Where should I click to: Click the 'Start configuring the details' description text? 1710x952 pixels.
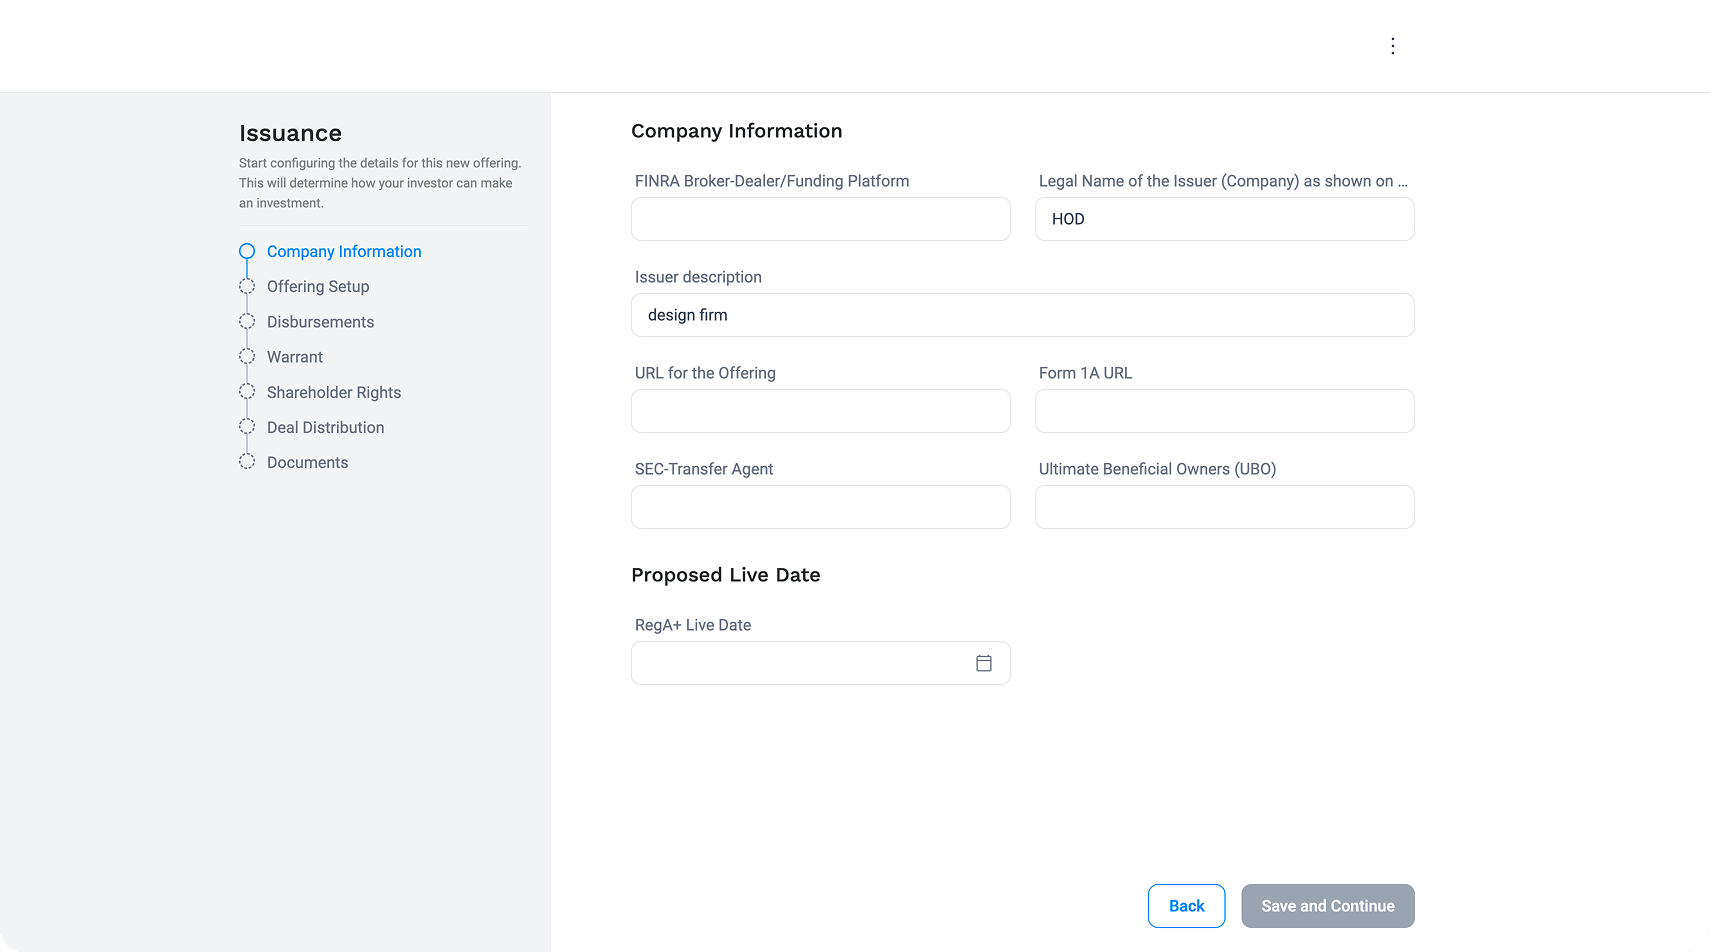click(380, 183)
